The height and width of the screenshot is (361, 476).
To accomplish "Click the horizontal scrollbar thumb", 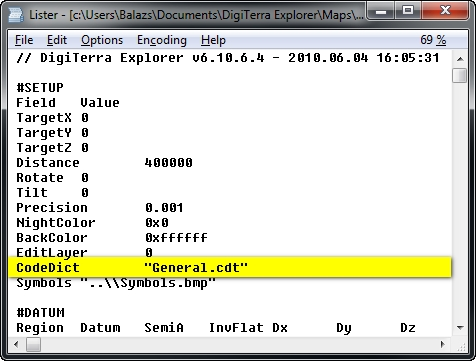I will pyautogui.click(x=33, y=344).
